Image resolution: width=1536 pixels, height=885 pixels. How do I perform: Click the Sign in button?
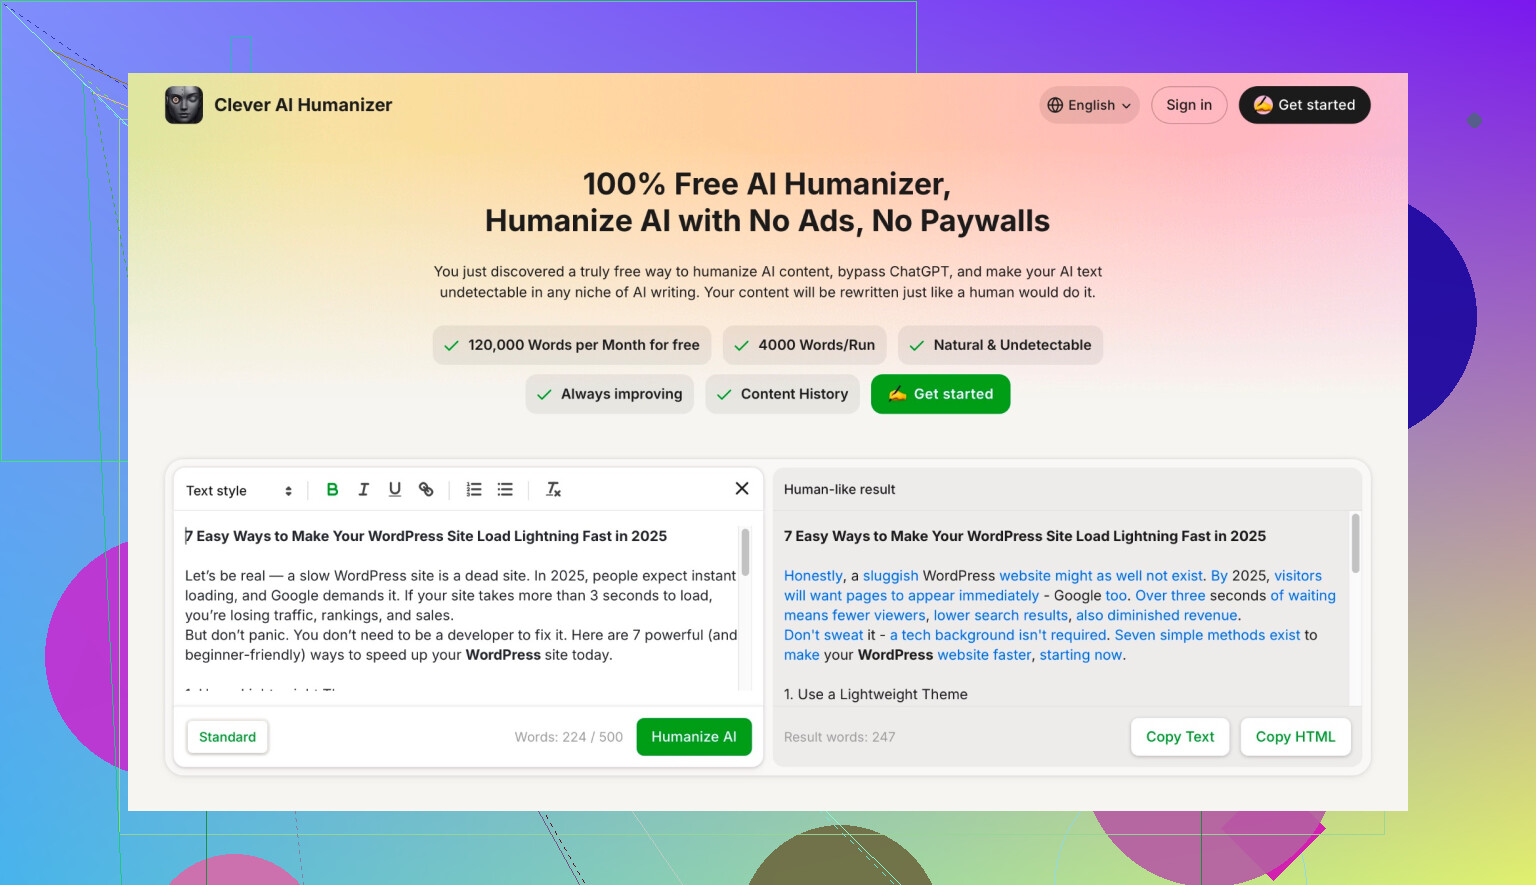click(x=1189, y=105)
